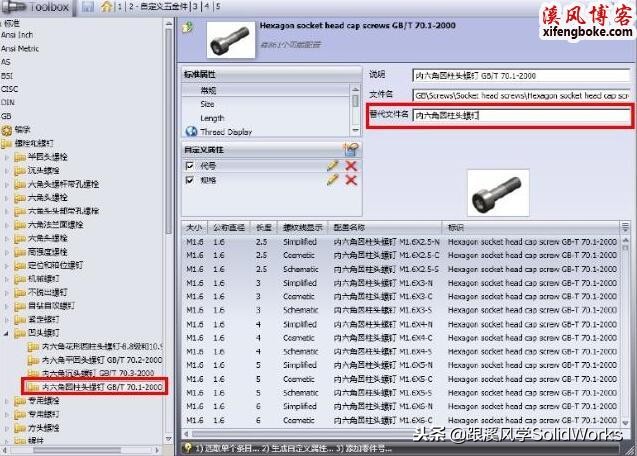Expand the 定位和限位螺钉 node arrow

(x=6, y=266)
